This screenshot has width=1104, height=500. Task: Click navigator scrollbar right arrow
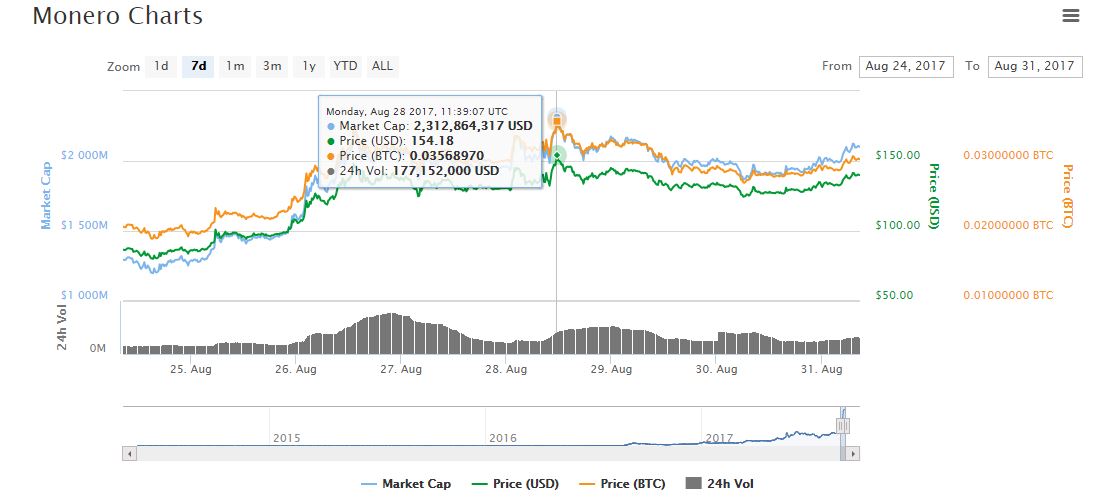pos(853,454)
